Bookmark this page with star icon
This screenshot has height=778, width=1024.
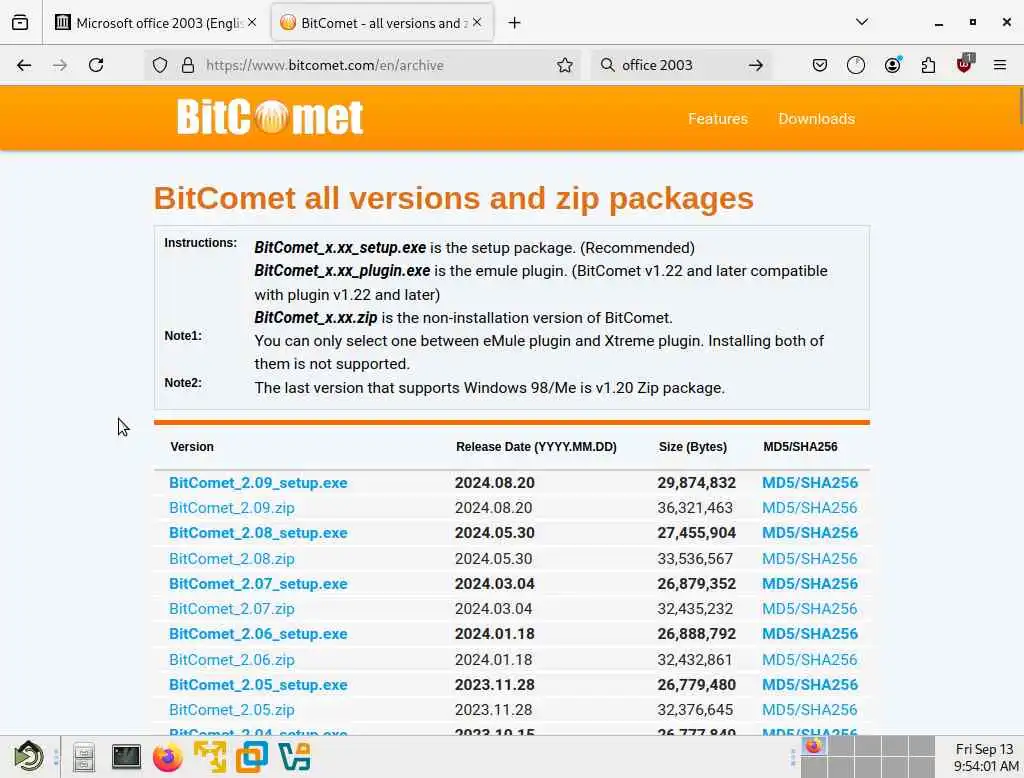[565, 65]
